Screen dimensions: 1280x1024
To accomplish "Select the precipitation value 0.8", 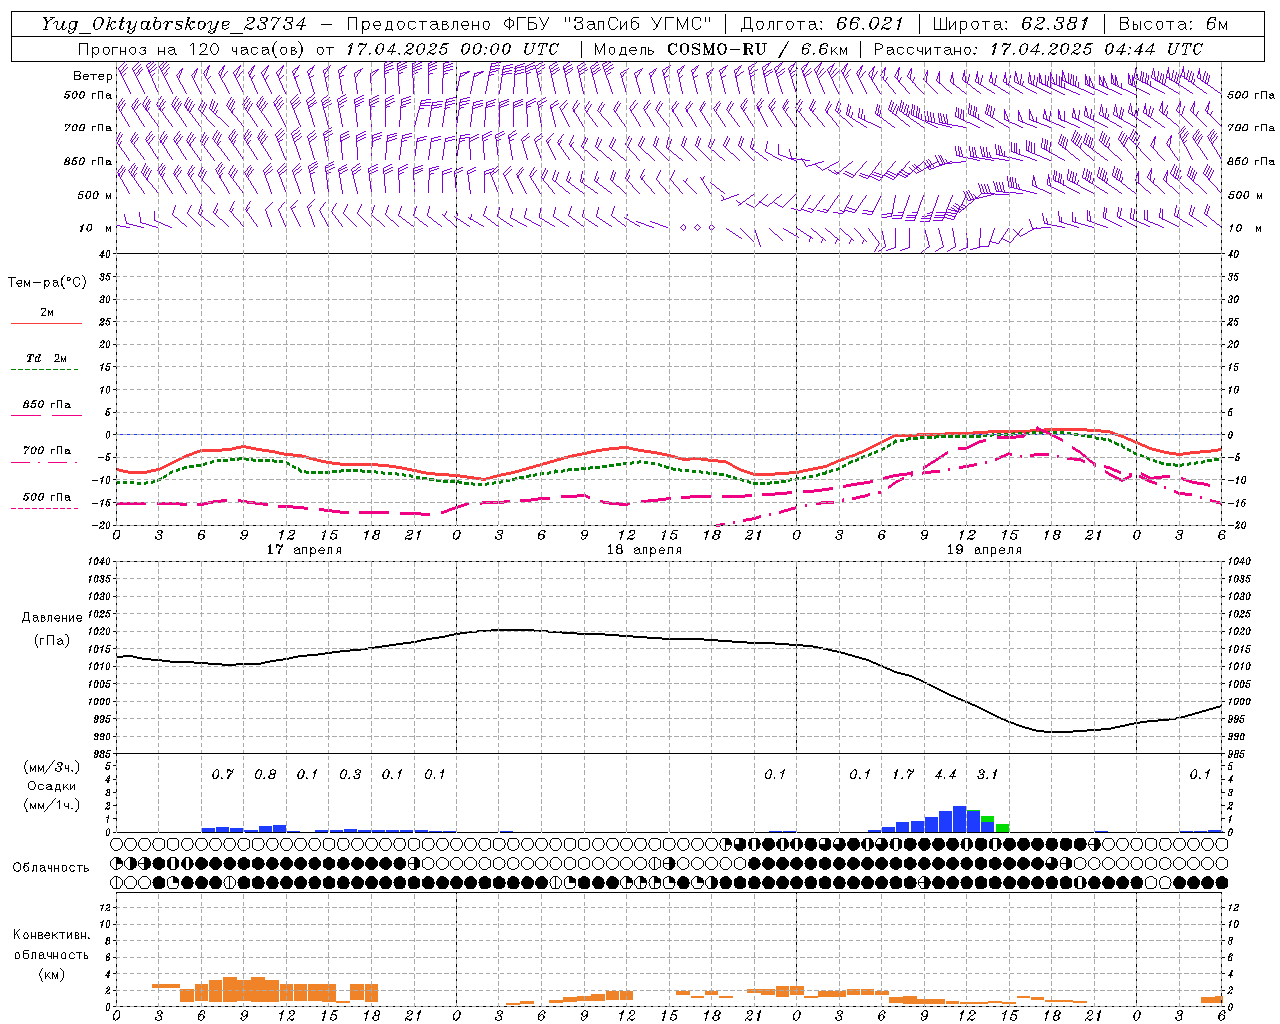I will coord(265,774).
